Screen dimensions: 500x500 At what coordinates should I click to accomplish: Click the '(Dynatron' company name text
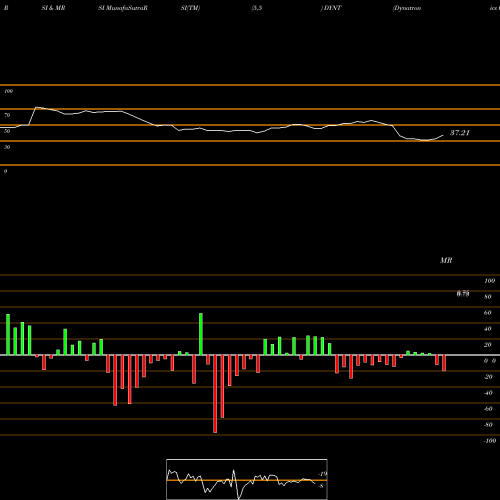point(407,8)
